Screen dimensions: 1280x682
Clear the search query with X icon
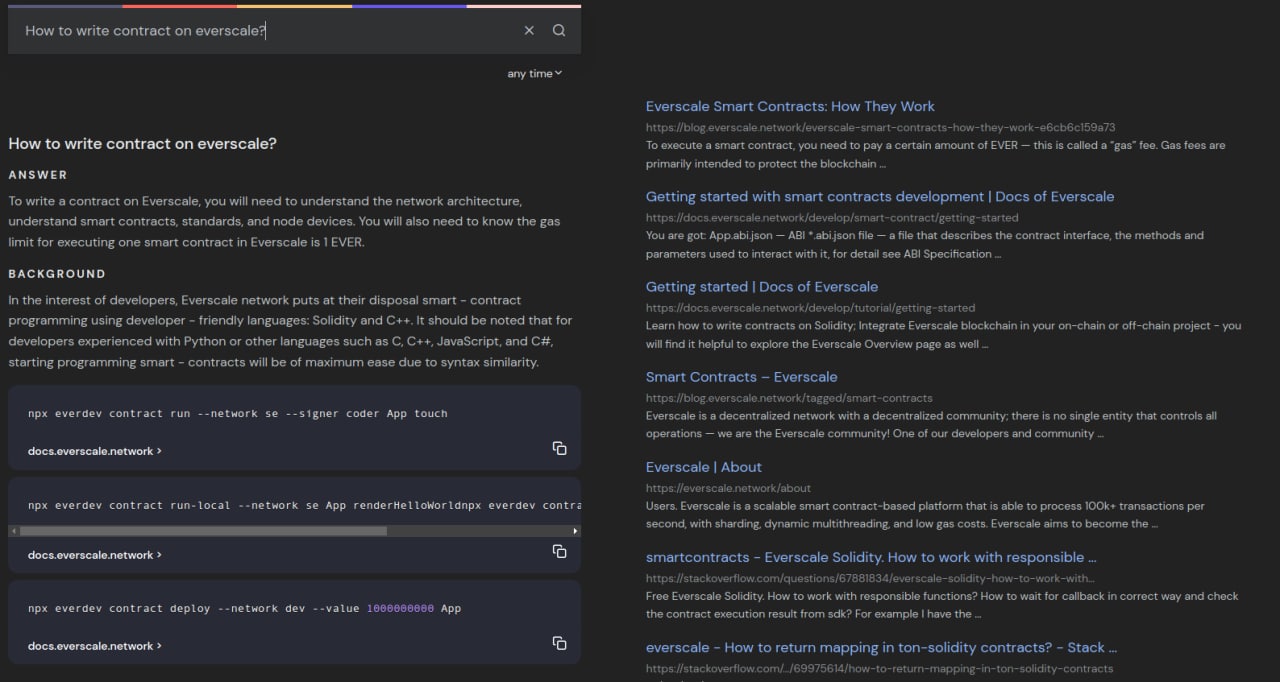coord(529,30)
